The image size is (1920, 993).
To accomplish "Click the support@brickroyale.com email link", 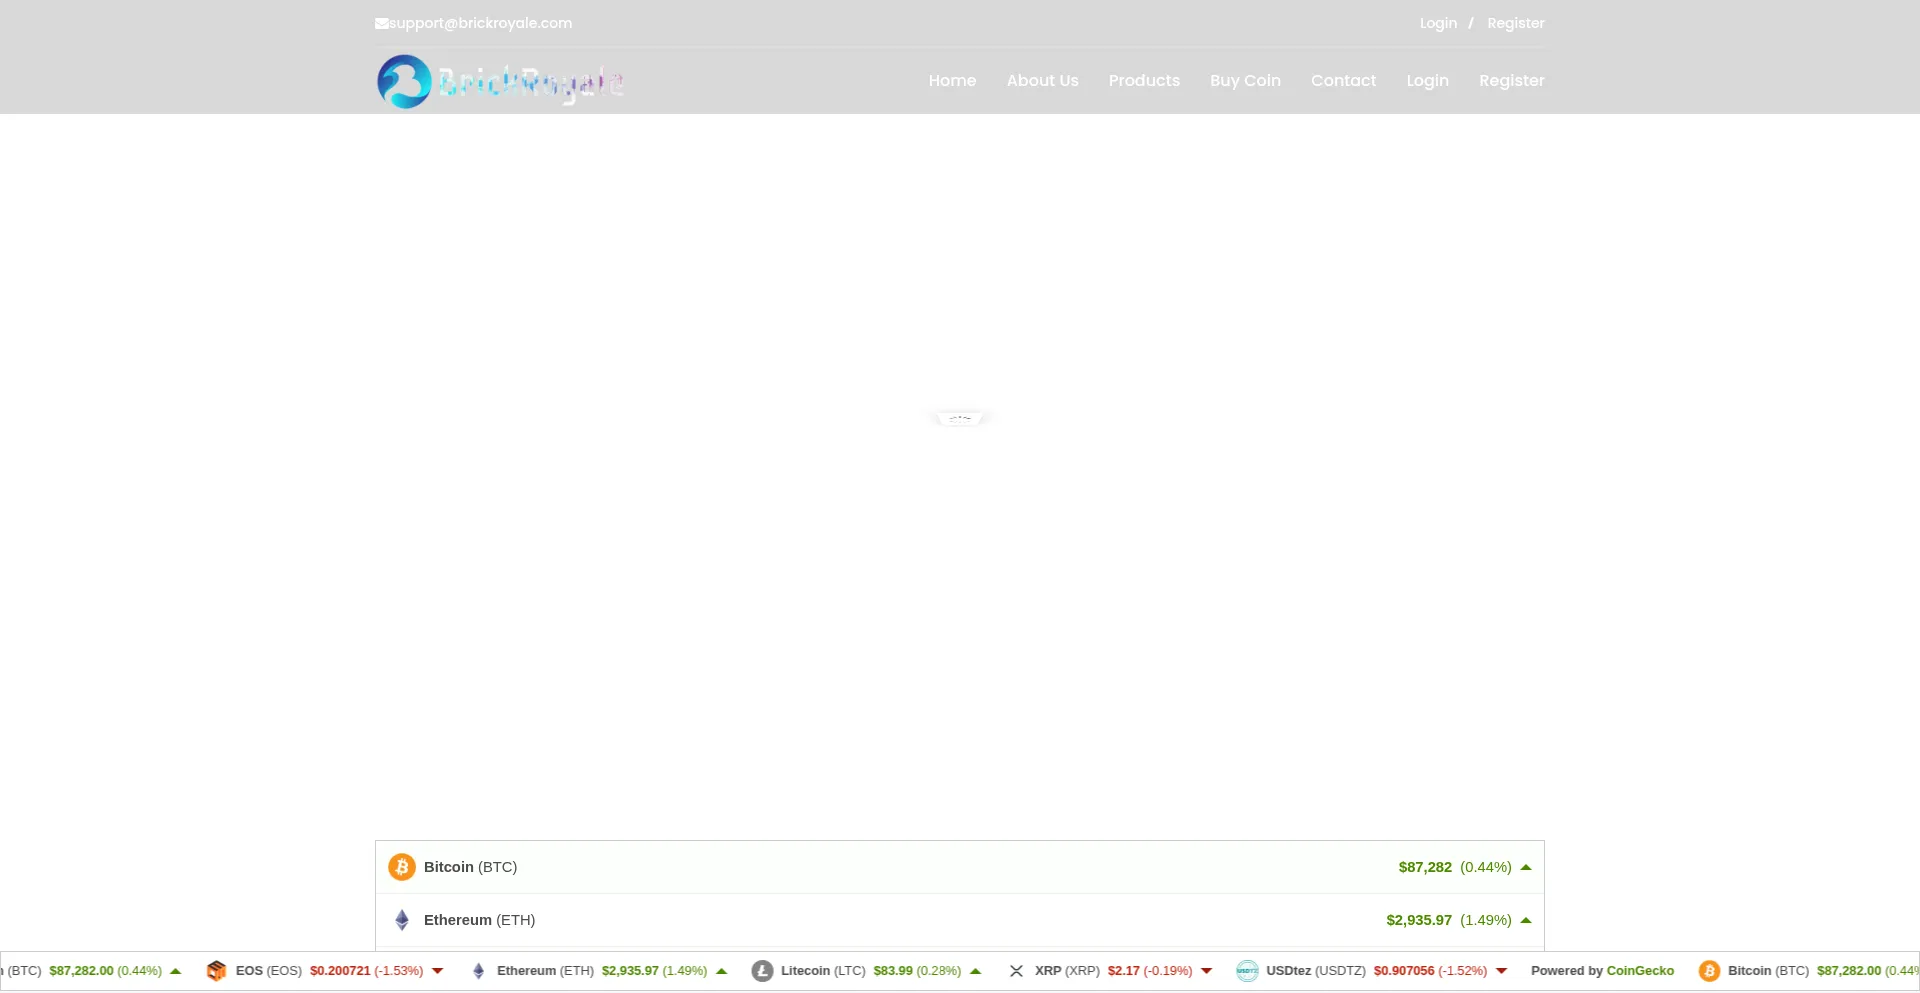I will click(x=481, y=24).
